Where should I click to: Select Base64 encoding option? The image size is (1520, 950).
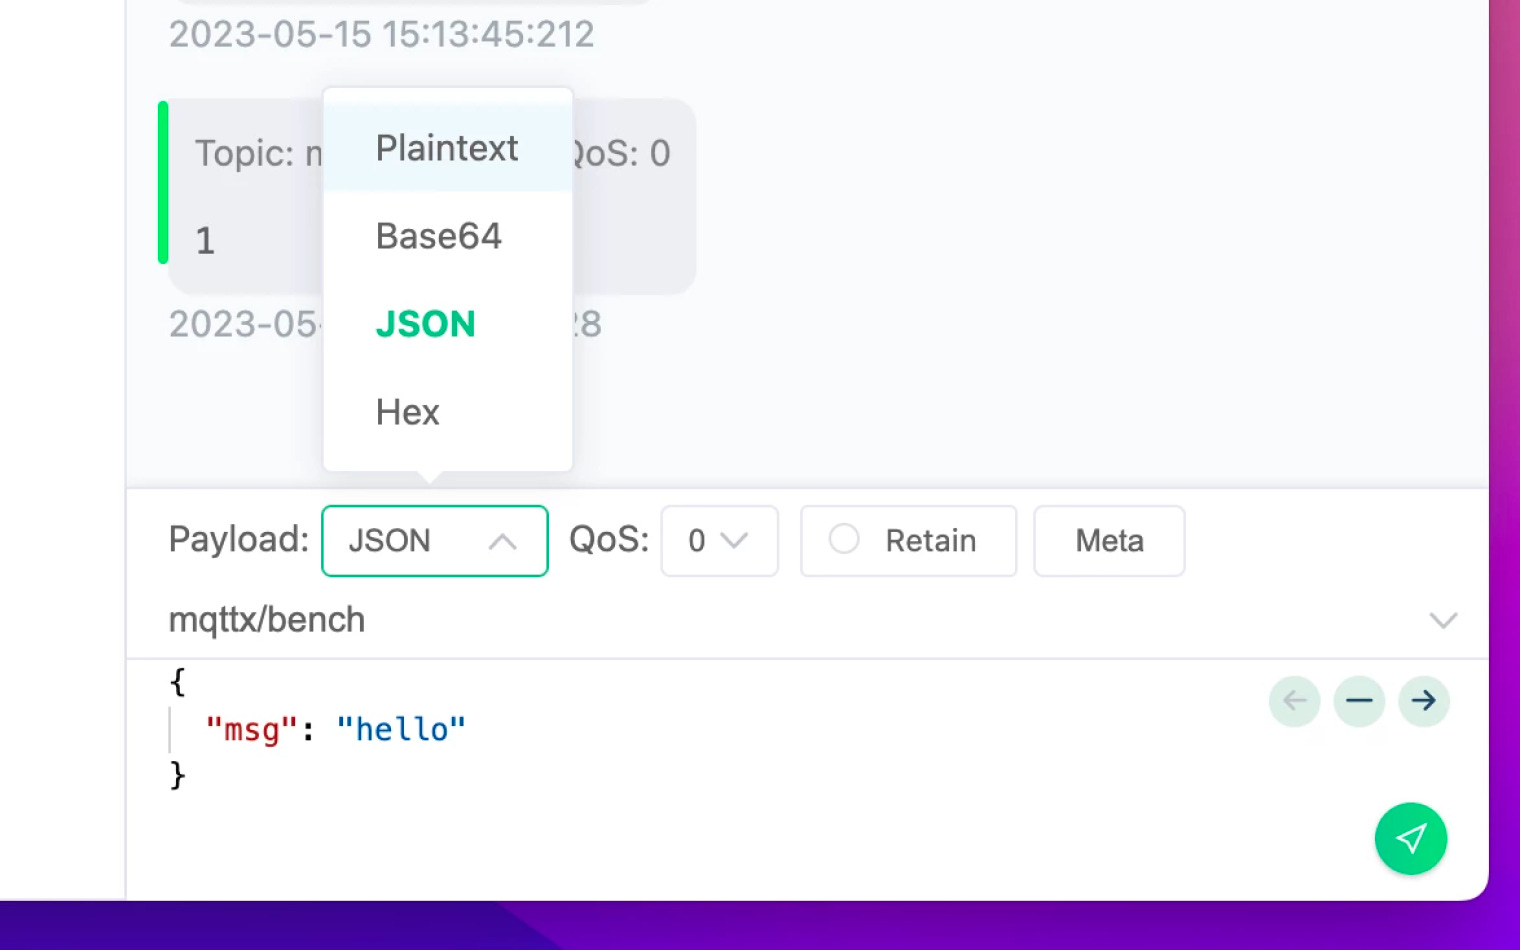(x=438, y=236)
